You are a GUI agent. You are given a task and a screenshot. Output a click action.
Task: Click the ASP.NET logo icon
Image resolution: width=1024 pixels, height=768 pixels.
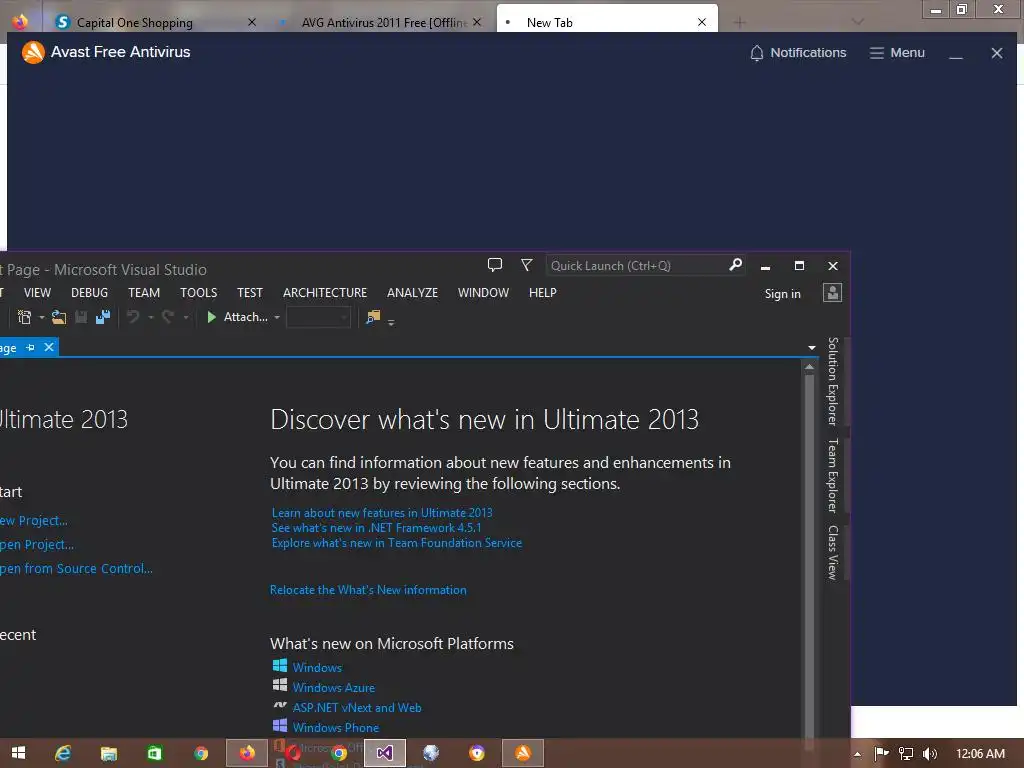pyautogui.click(x=280, y=705)
